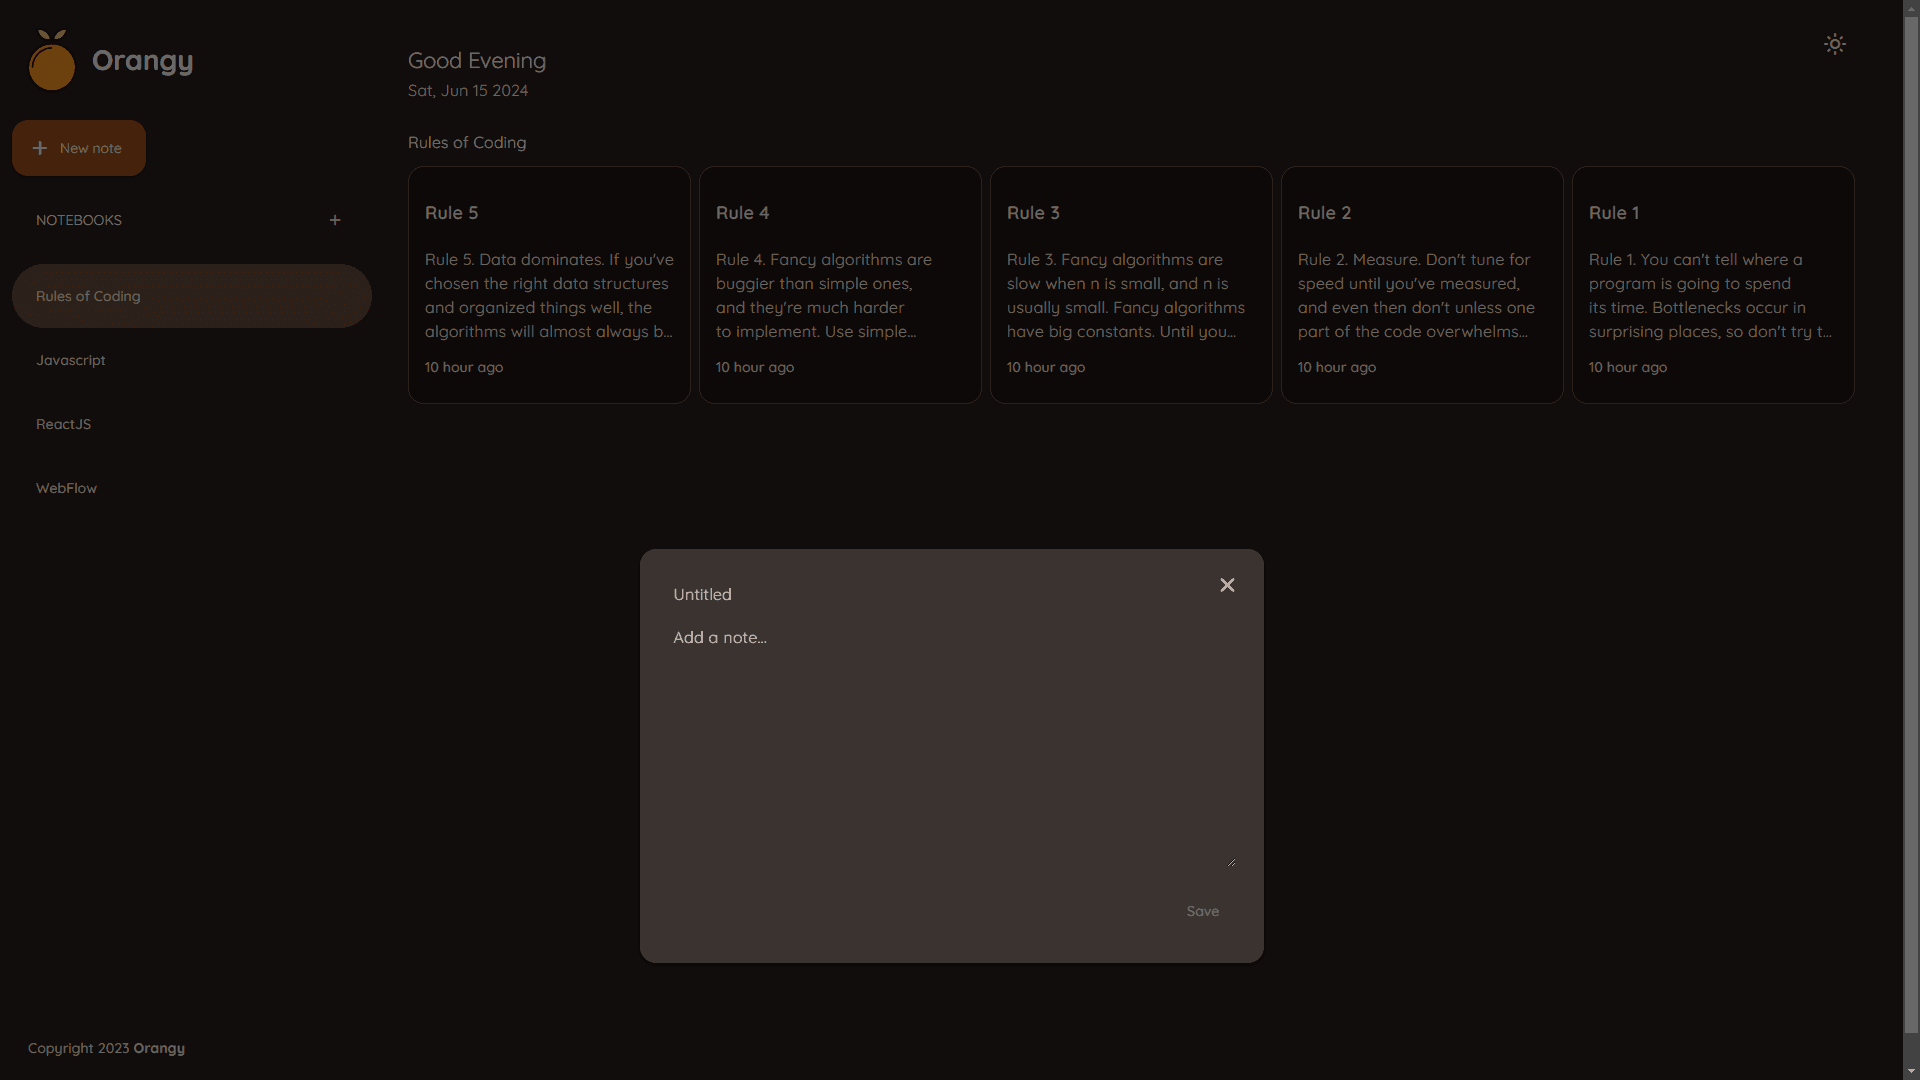Open the Rule 5 note card
The height and width of the screenshot is (1080, 1920).
(x=549, y=285)
